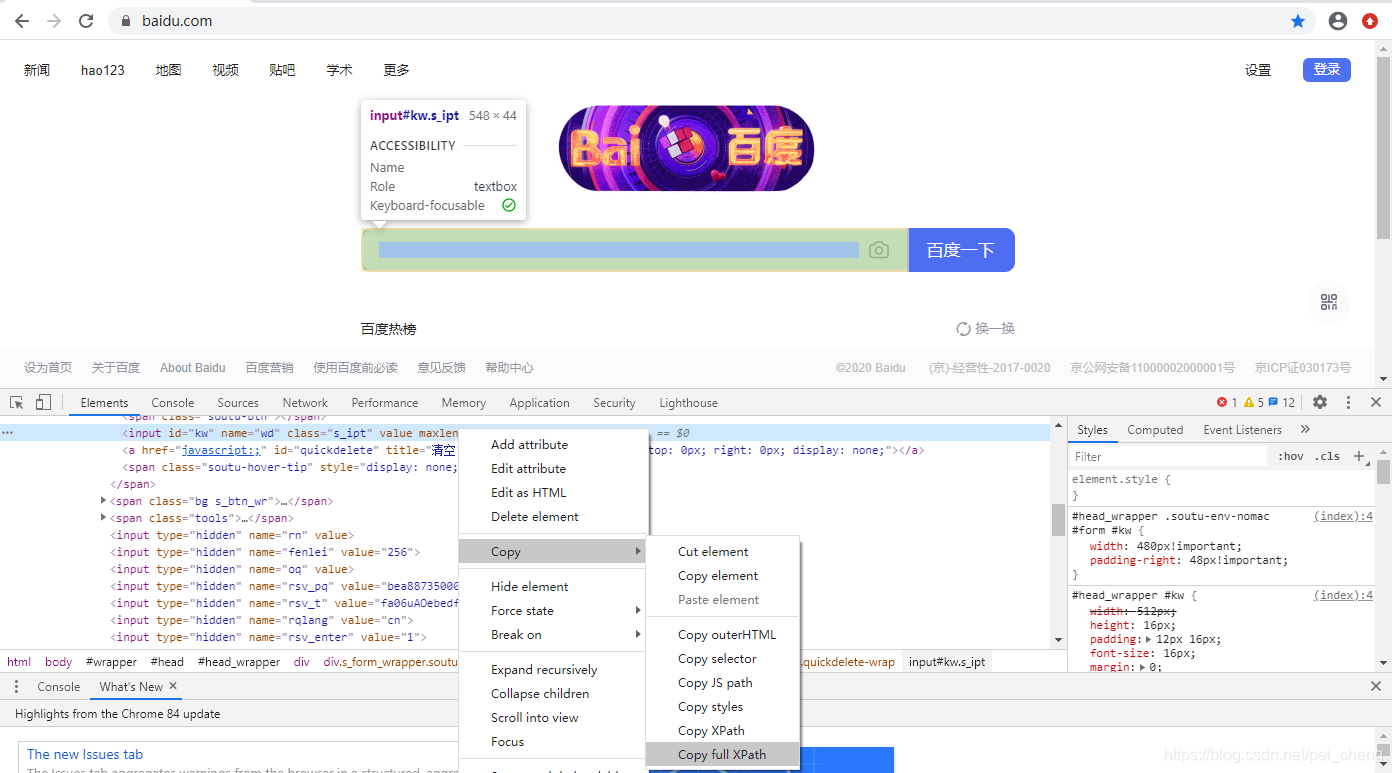Toggle the .cls class editor button
Screen dimensions: 1392x773
[x=1327, y=456]
